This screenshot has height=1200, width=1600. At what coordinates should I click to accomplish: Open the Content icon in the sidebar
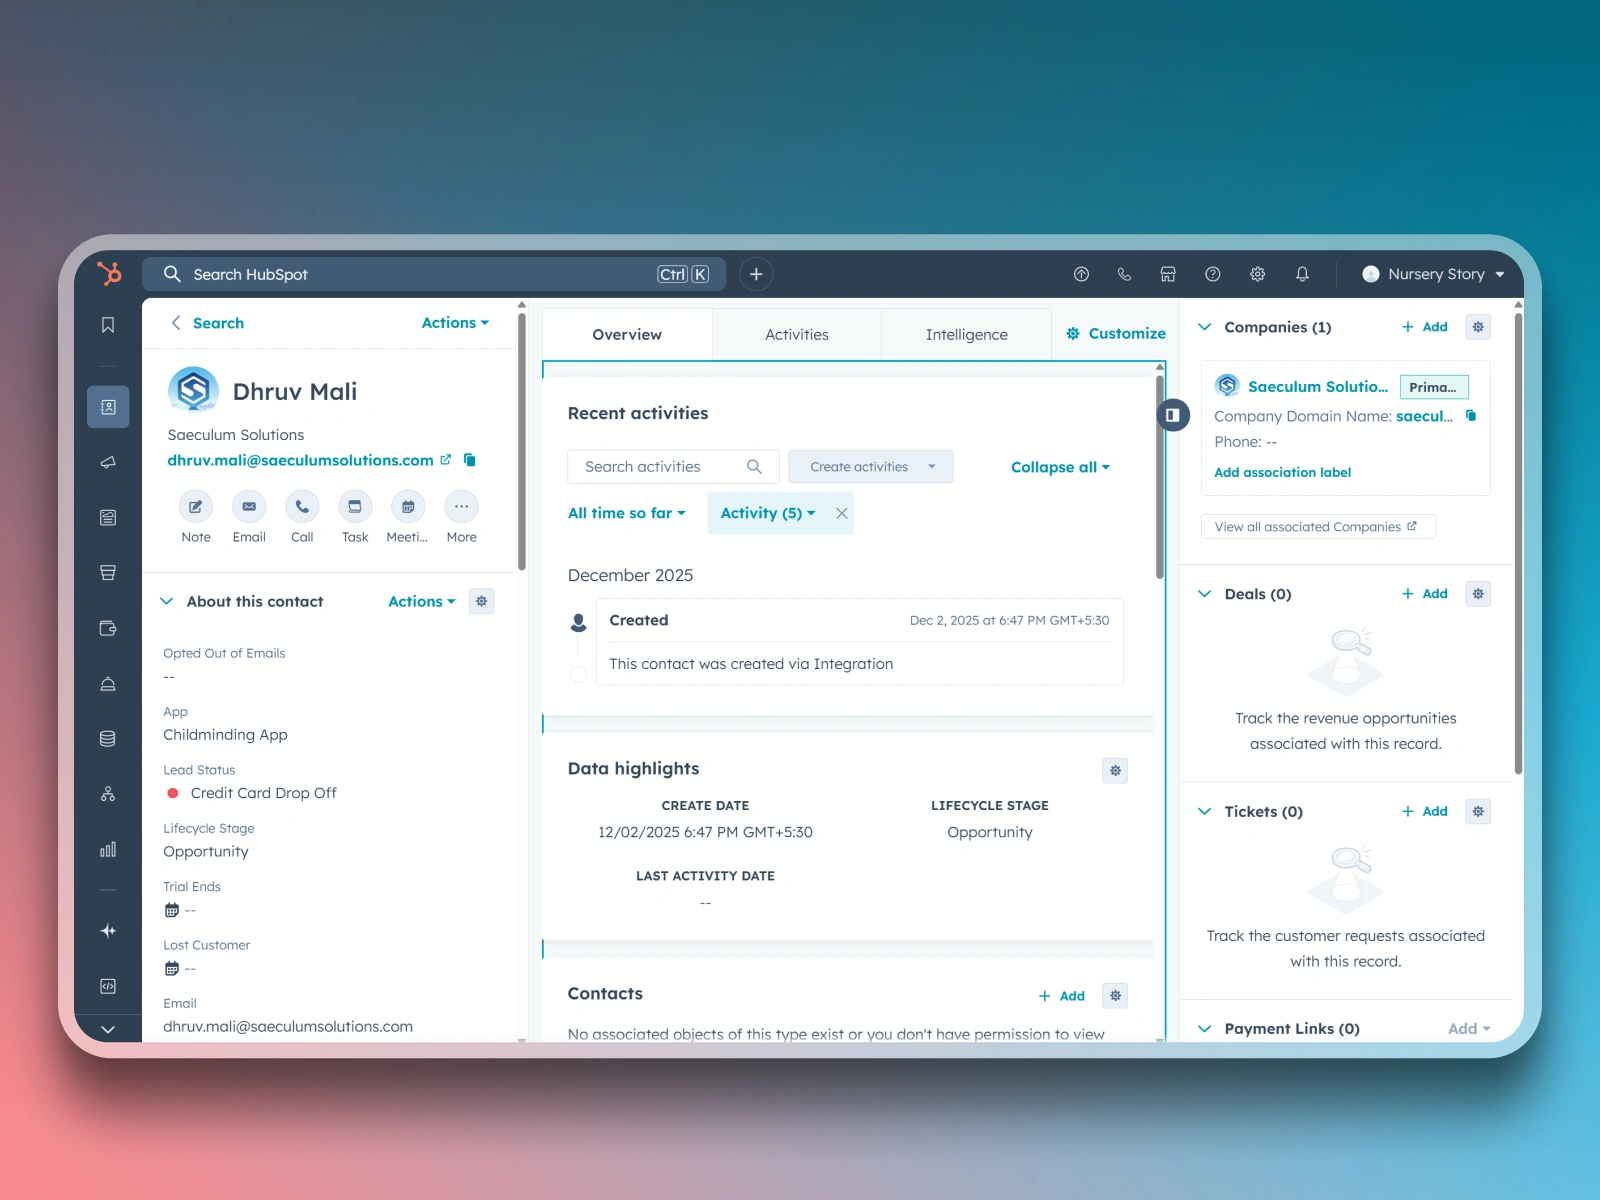[108, 517]
